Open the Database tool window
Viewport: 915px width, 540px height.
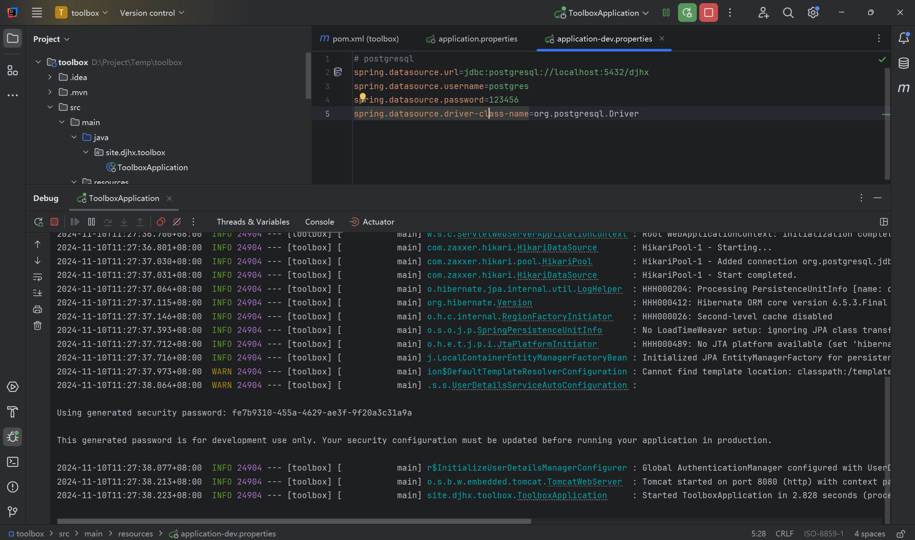point(903,63)
